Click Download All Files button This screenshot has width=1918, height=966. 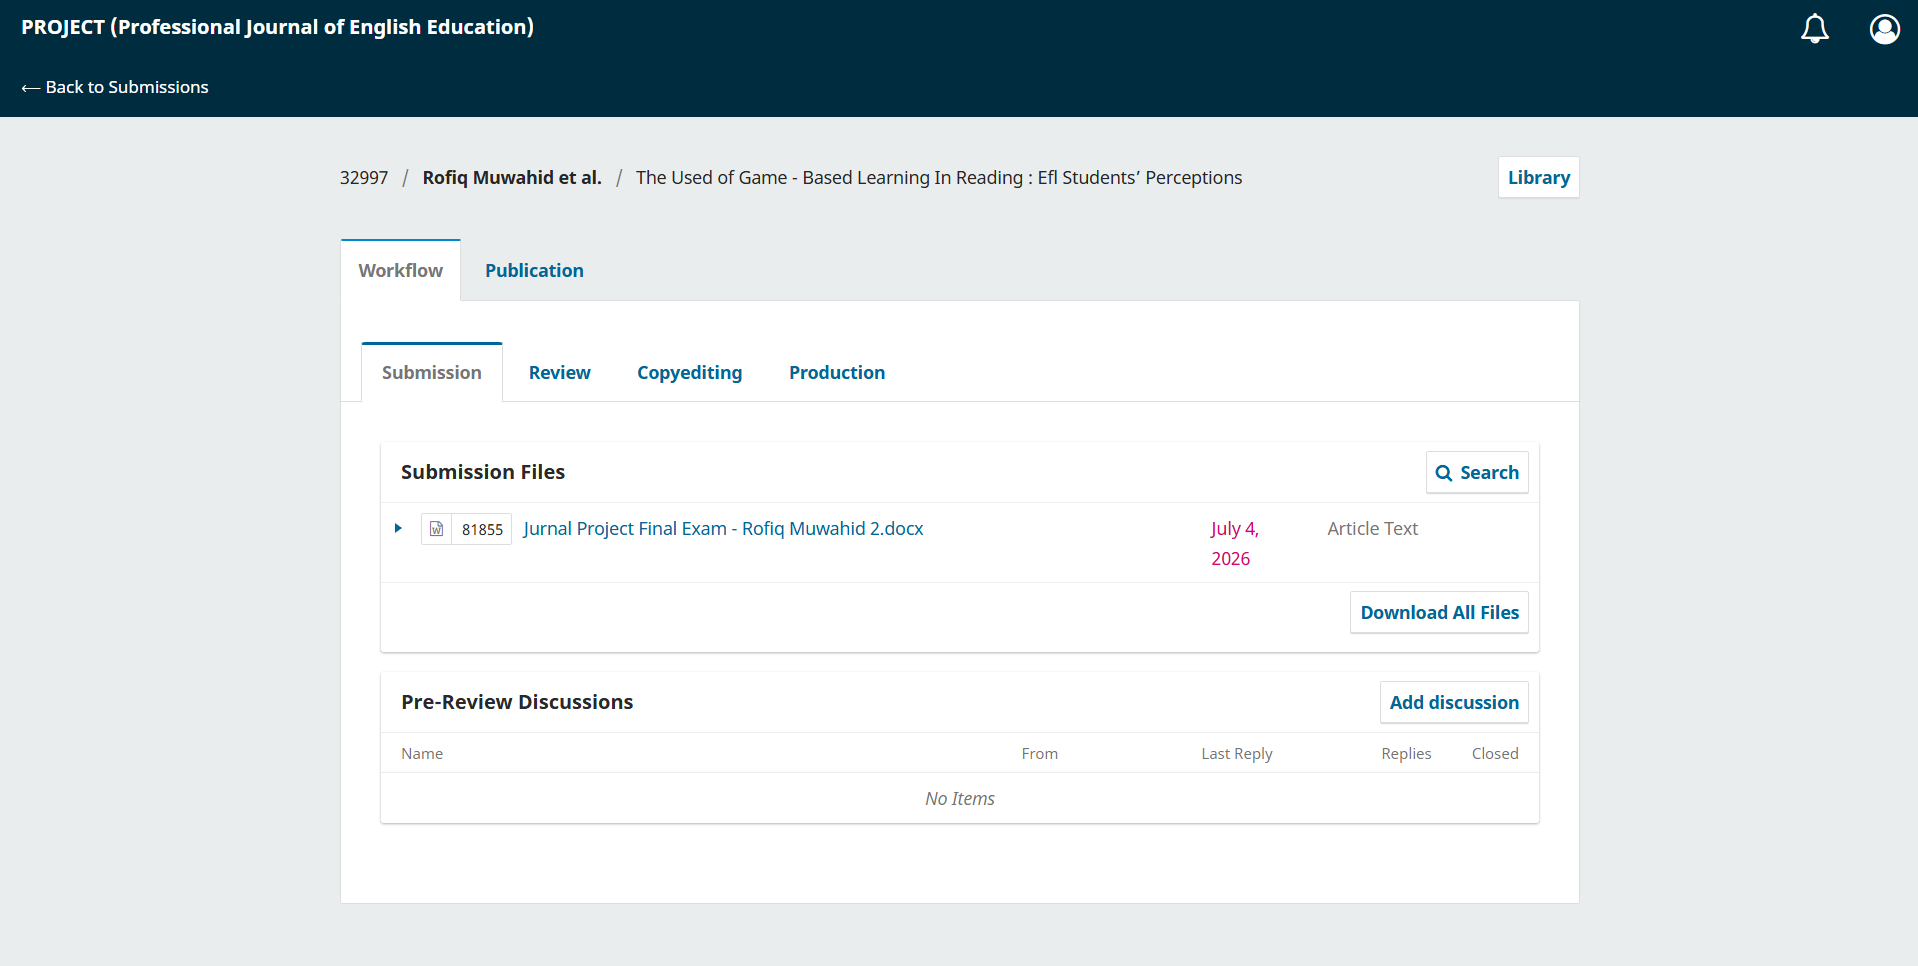[1439, 612]
